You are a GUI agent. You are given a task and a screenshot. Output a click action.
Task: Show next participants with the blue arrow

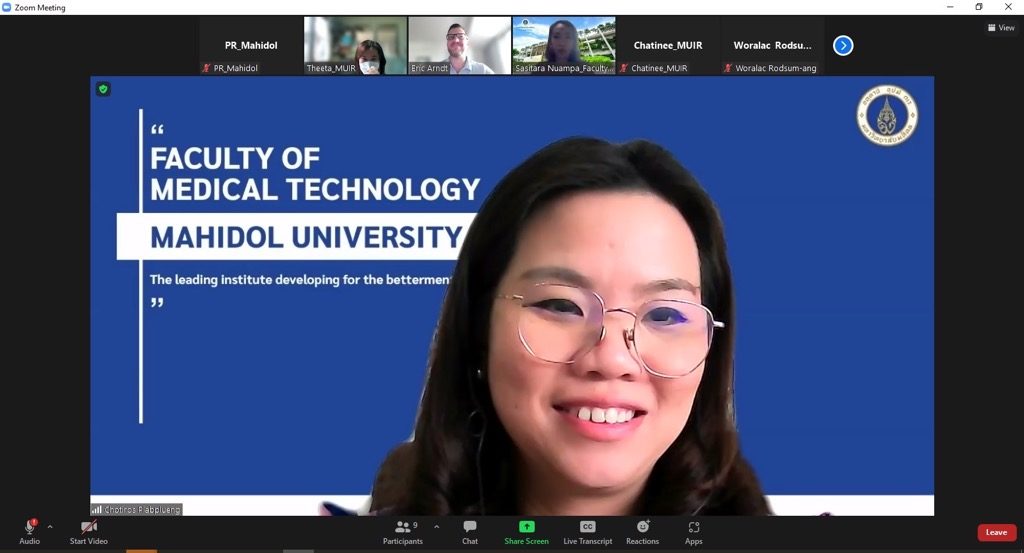(x=843, y=45)
